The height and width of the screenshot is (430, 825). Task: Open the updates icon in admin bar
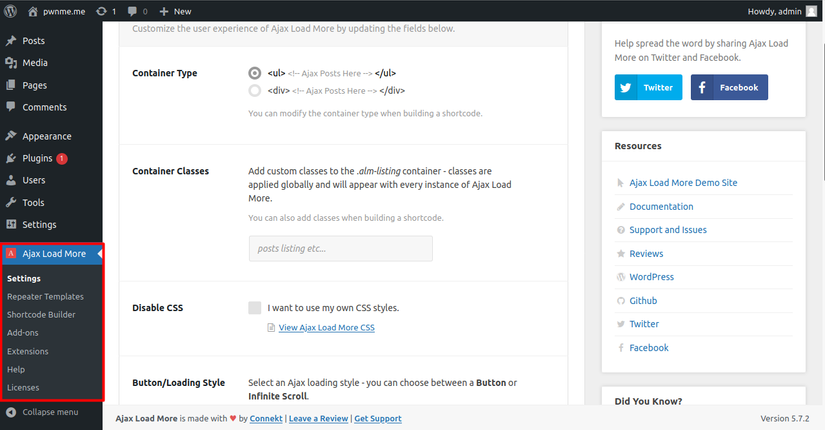104,11
